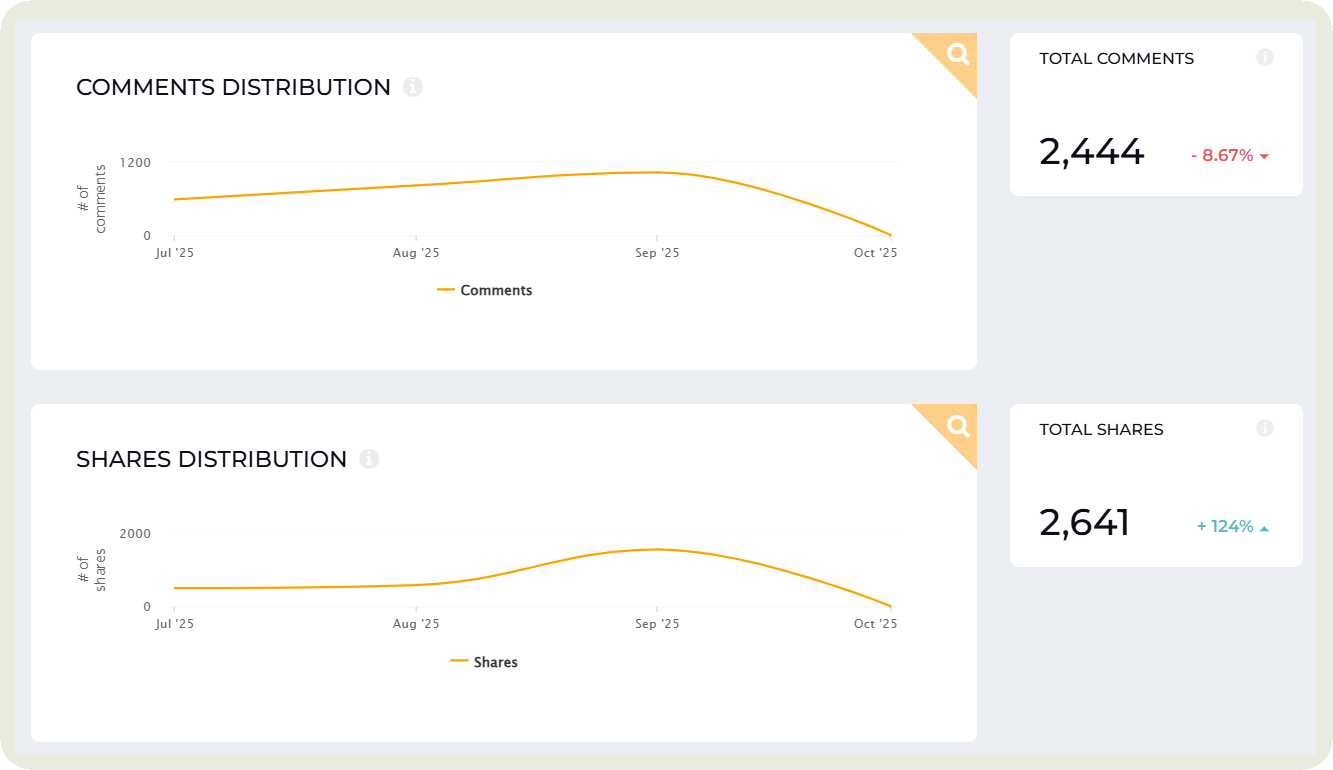Viewport: 1333px width, 770px height.
Task: Click the Shares Distribution heading
Action: tap(211, 459)
